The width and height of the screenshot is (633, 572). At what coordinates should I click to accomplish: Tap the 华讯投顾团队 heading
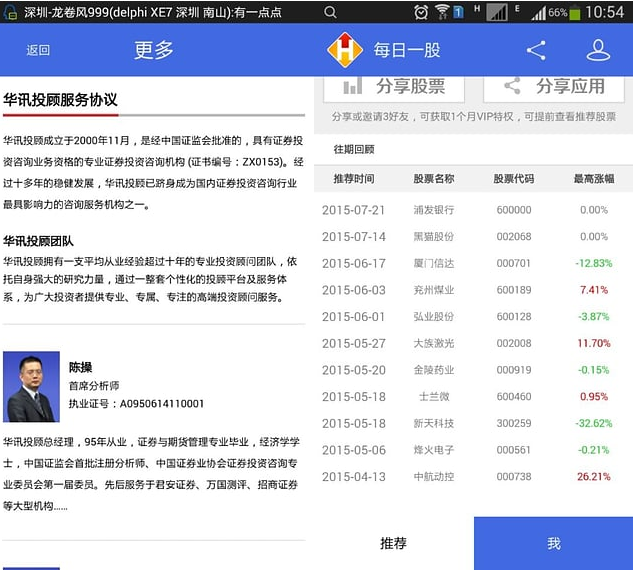(38, 241)
